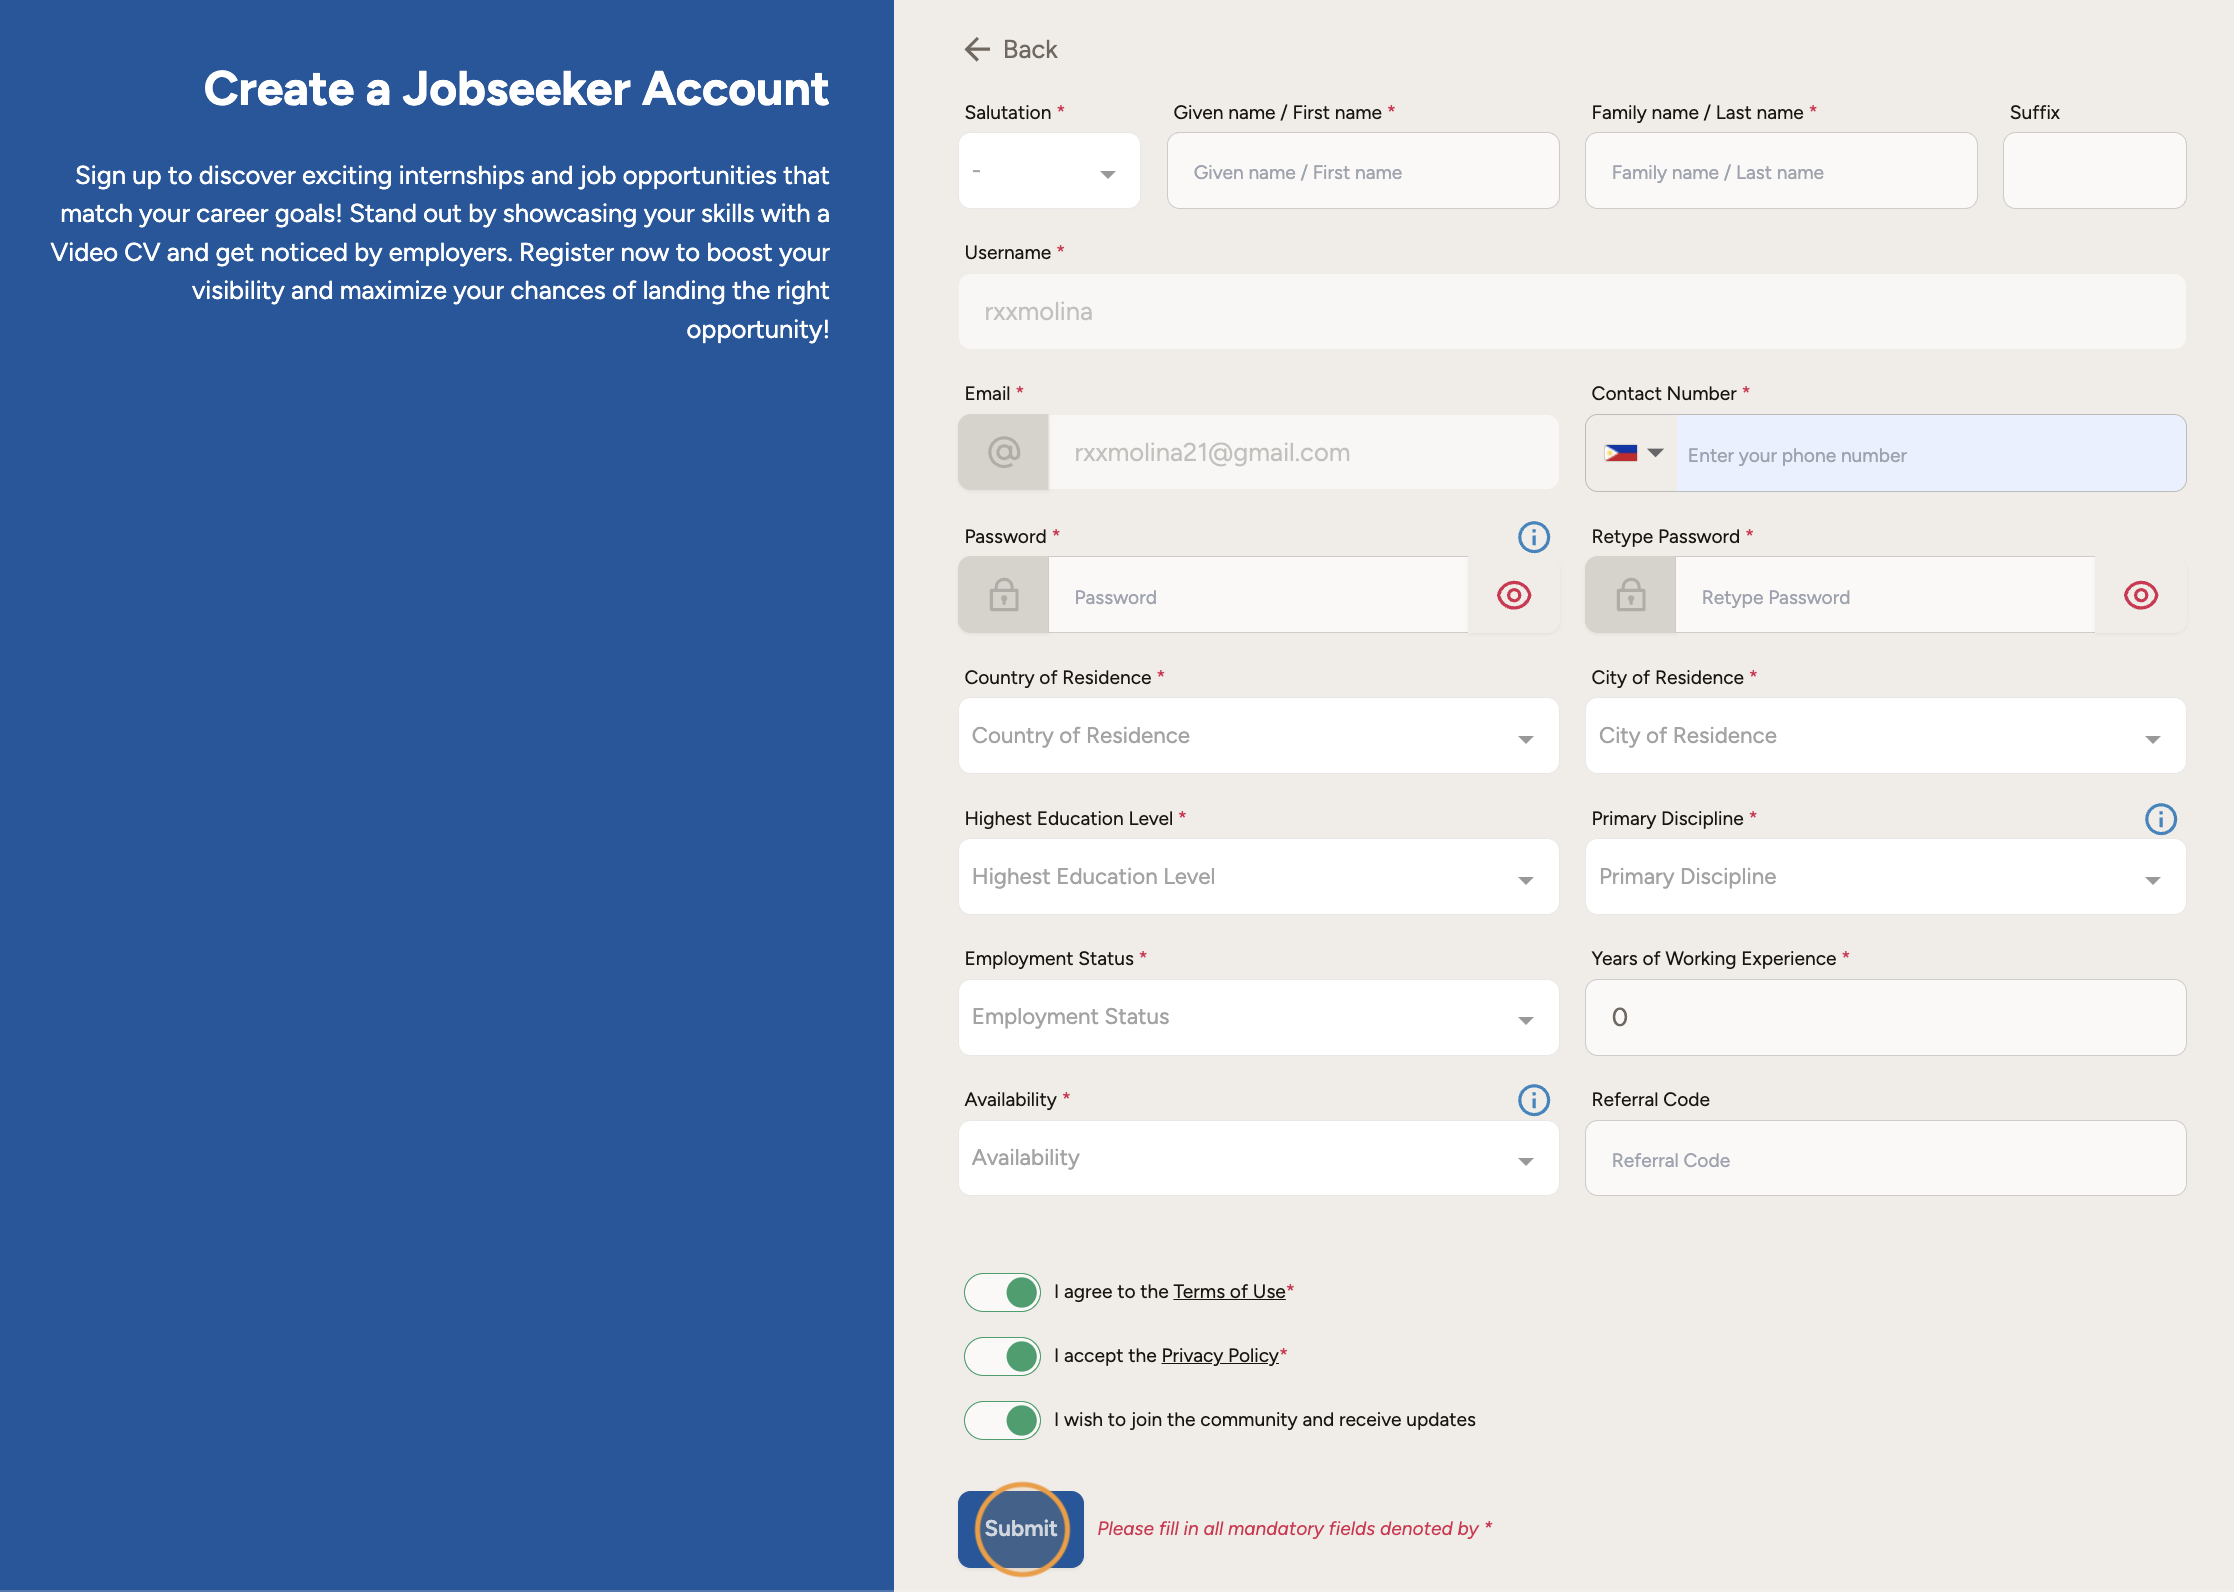Show password using the eye icon

pos(1513,596)
